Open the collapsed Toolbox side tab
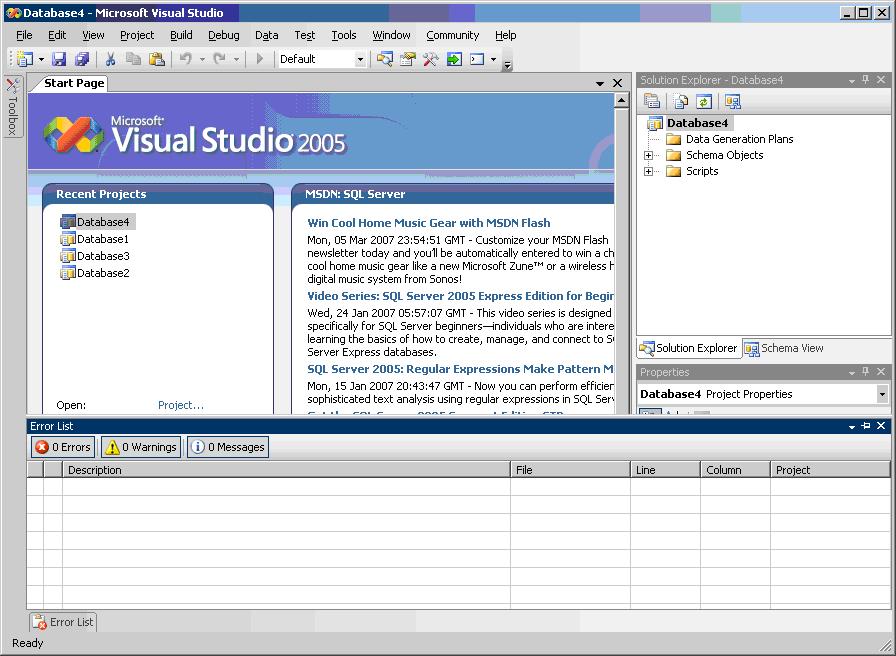The height and width of the screenshot is (656, 896). click(13, 107)
